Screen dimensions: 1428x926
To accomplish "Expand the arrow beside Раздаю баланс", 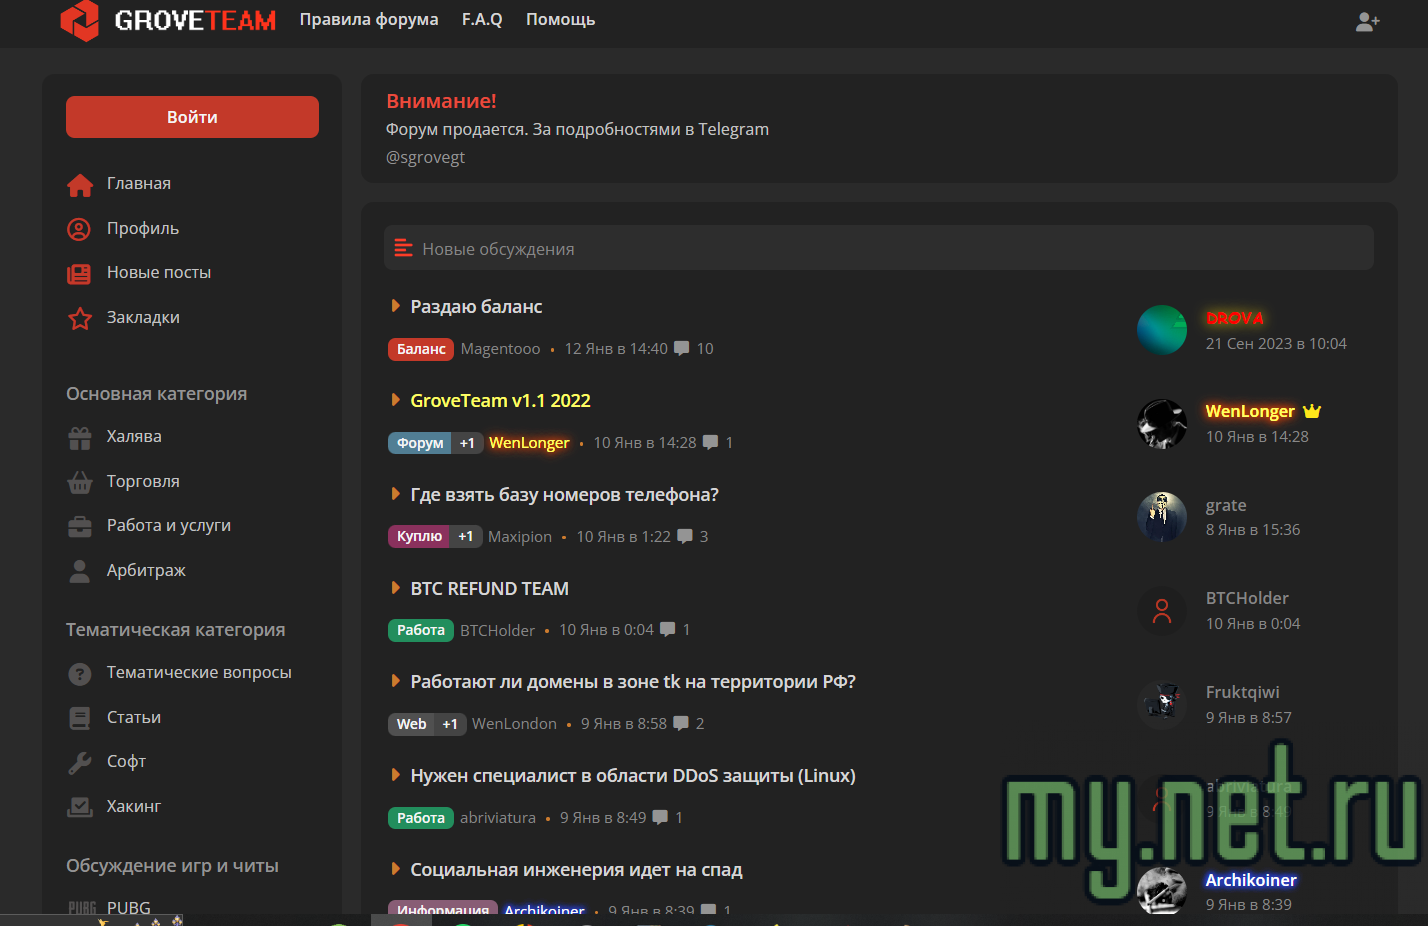I will coord(394,306).
